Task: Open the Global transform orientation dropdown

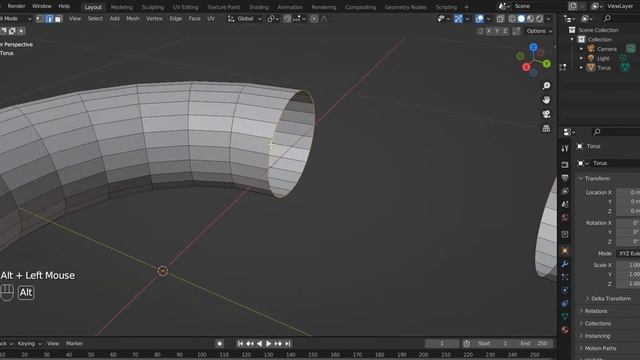Action: (244, 19)
